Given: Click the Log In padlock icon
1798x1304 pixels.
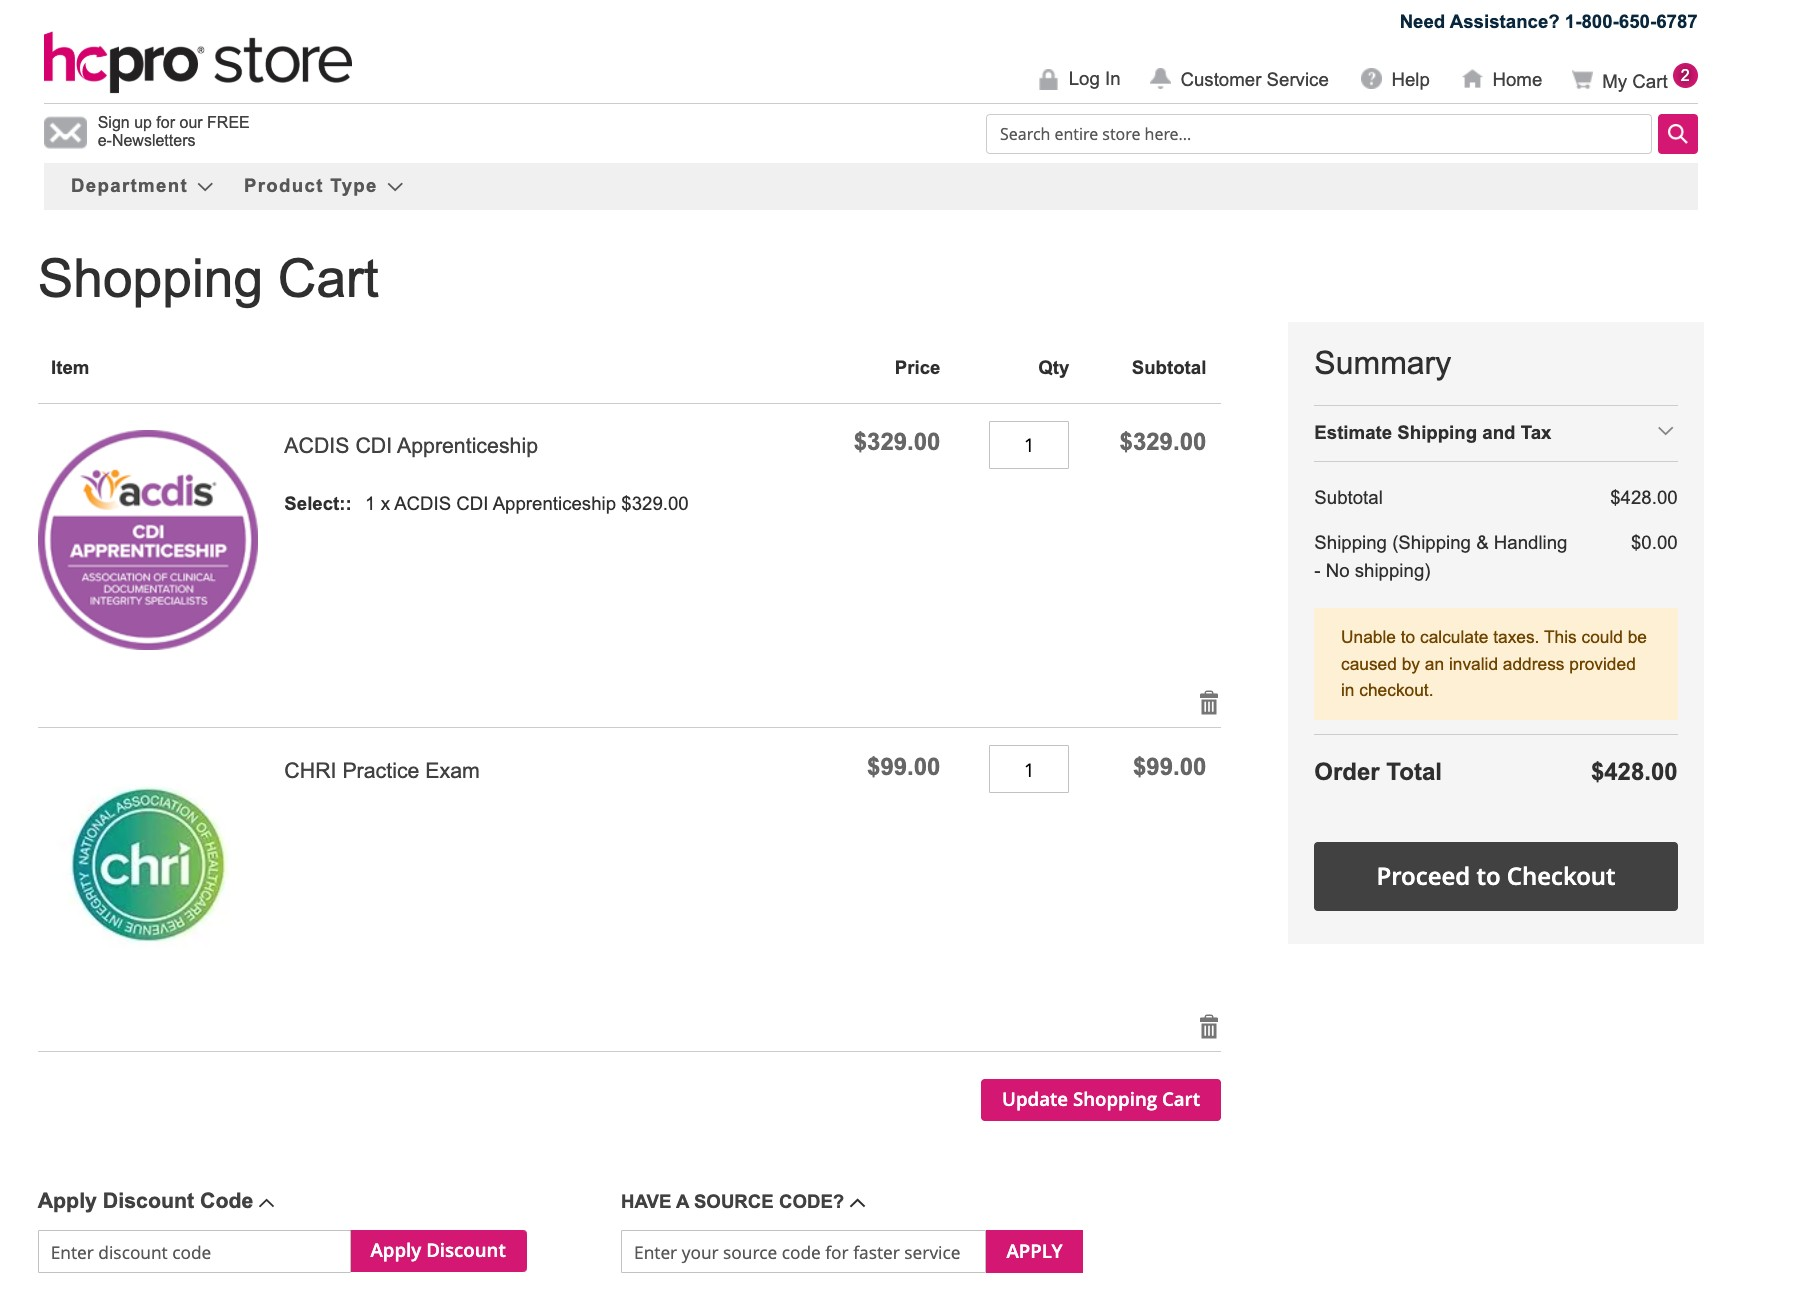Looking at the screenshot, I should (x=1048, y=80).
